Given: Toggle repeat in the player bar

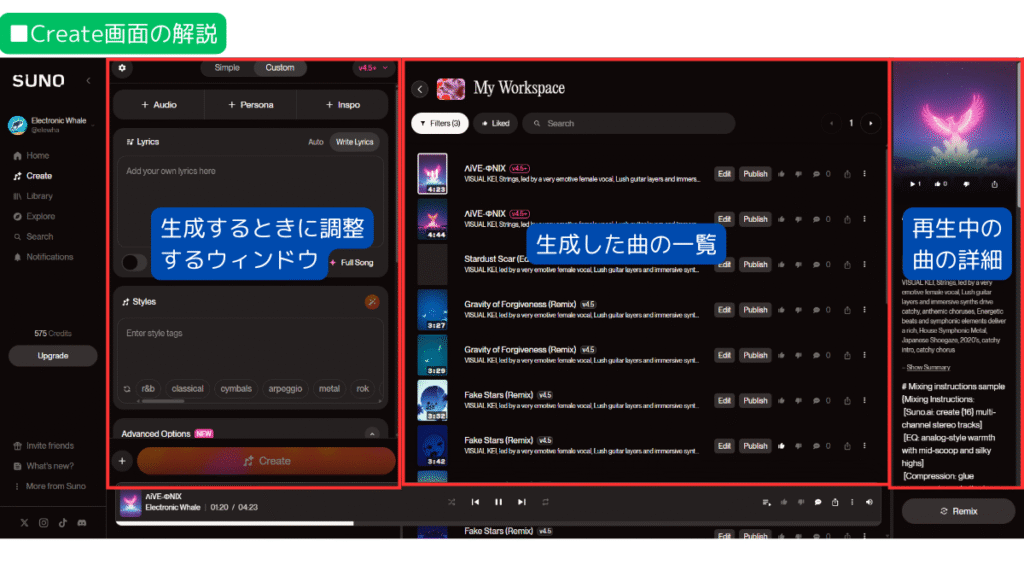Looking at the screenshot, I should pos(545,502).
